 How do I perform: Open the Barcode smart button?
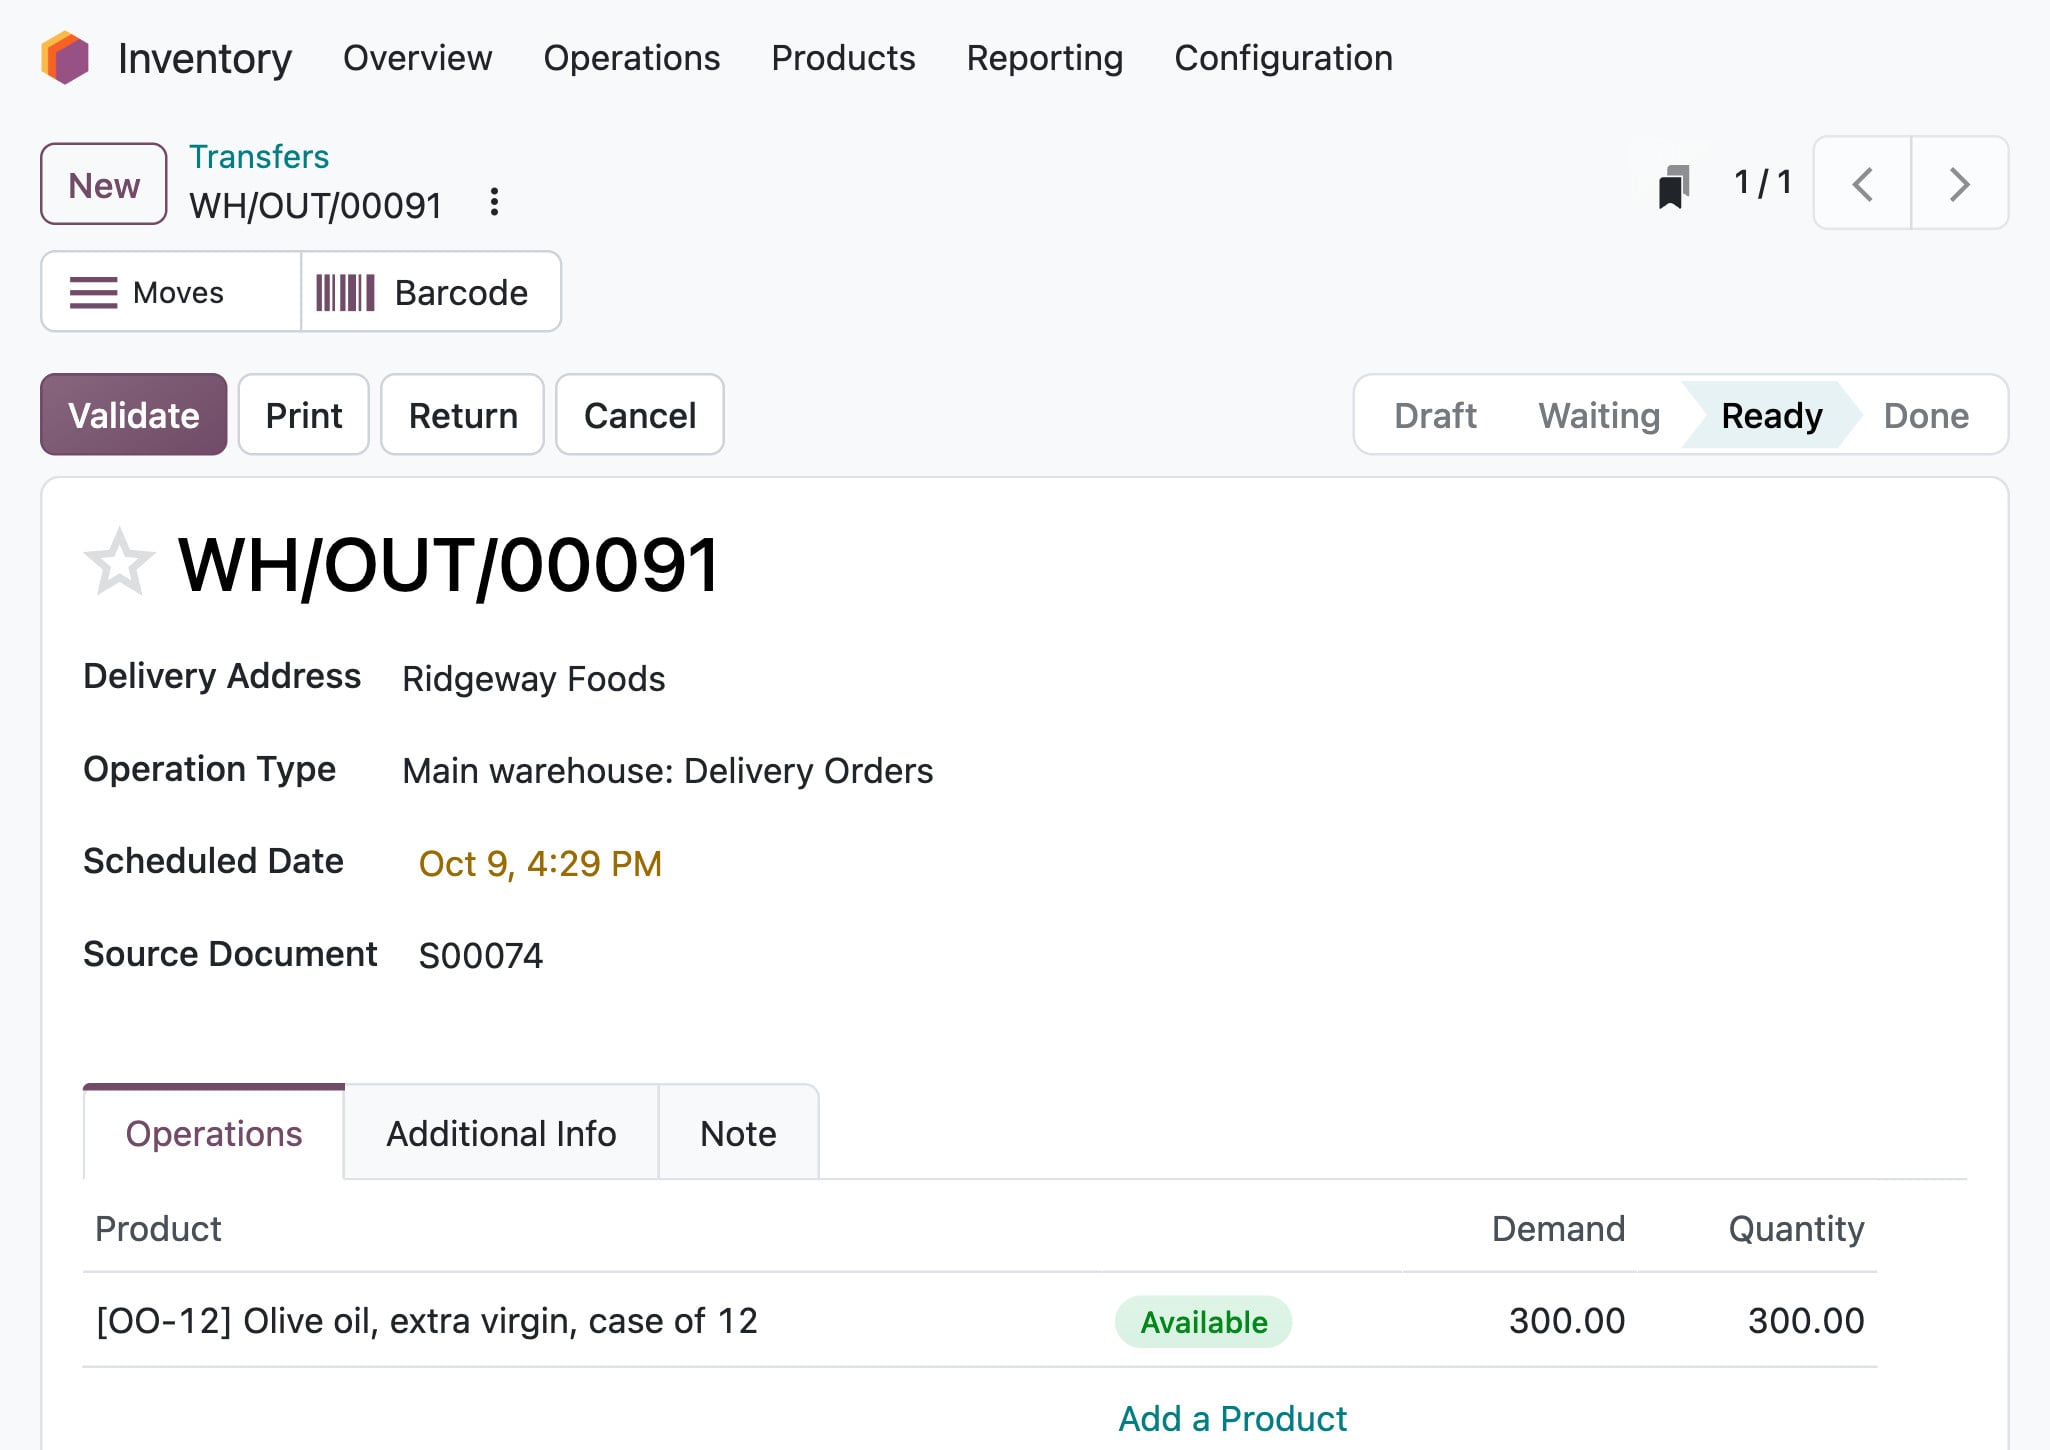point(431,292)
